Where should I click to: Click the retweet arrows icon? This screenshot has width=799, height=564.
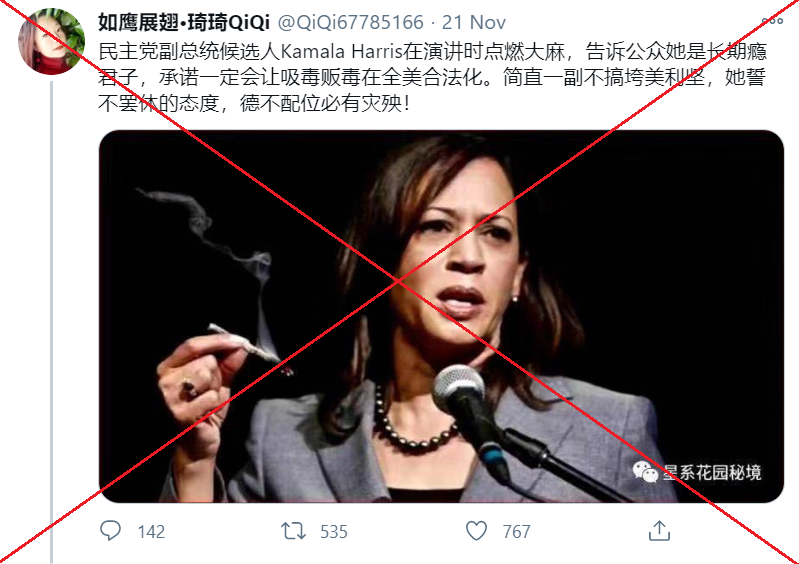(293, 531)
